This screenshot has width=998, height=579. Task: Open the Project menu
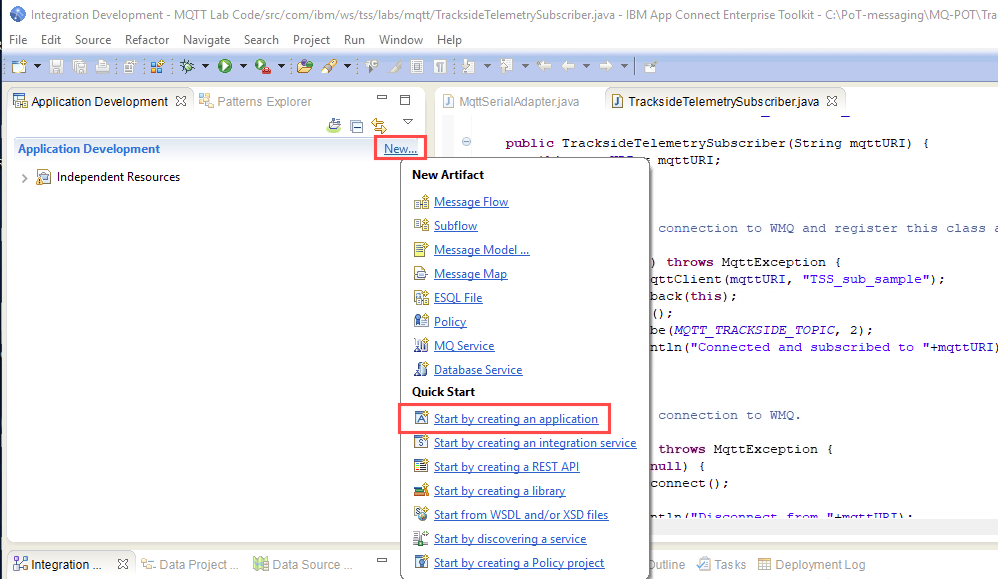click(x=311, y=39)
